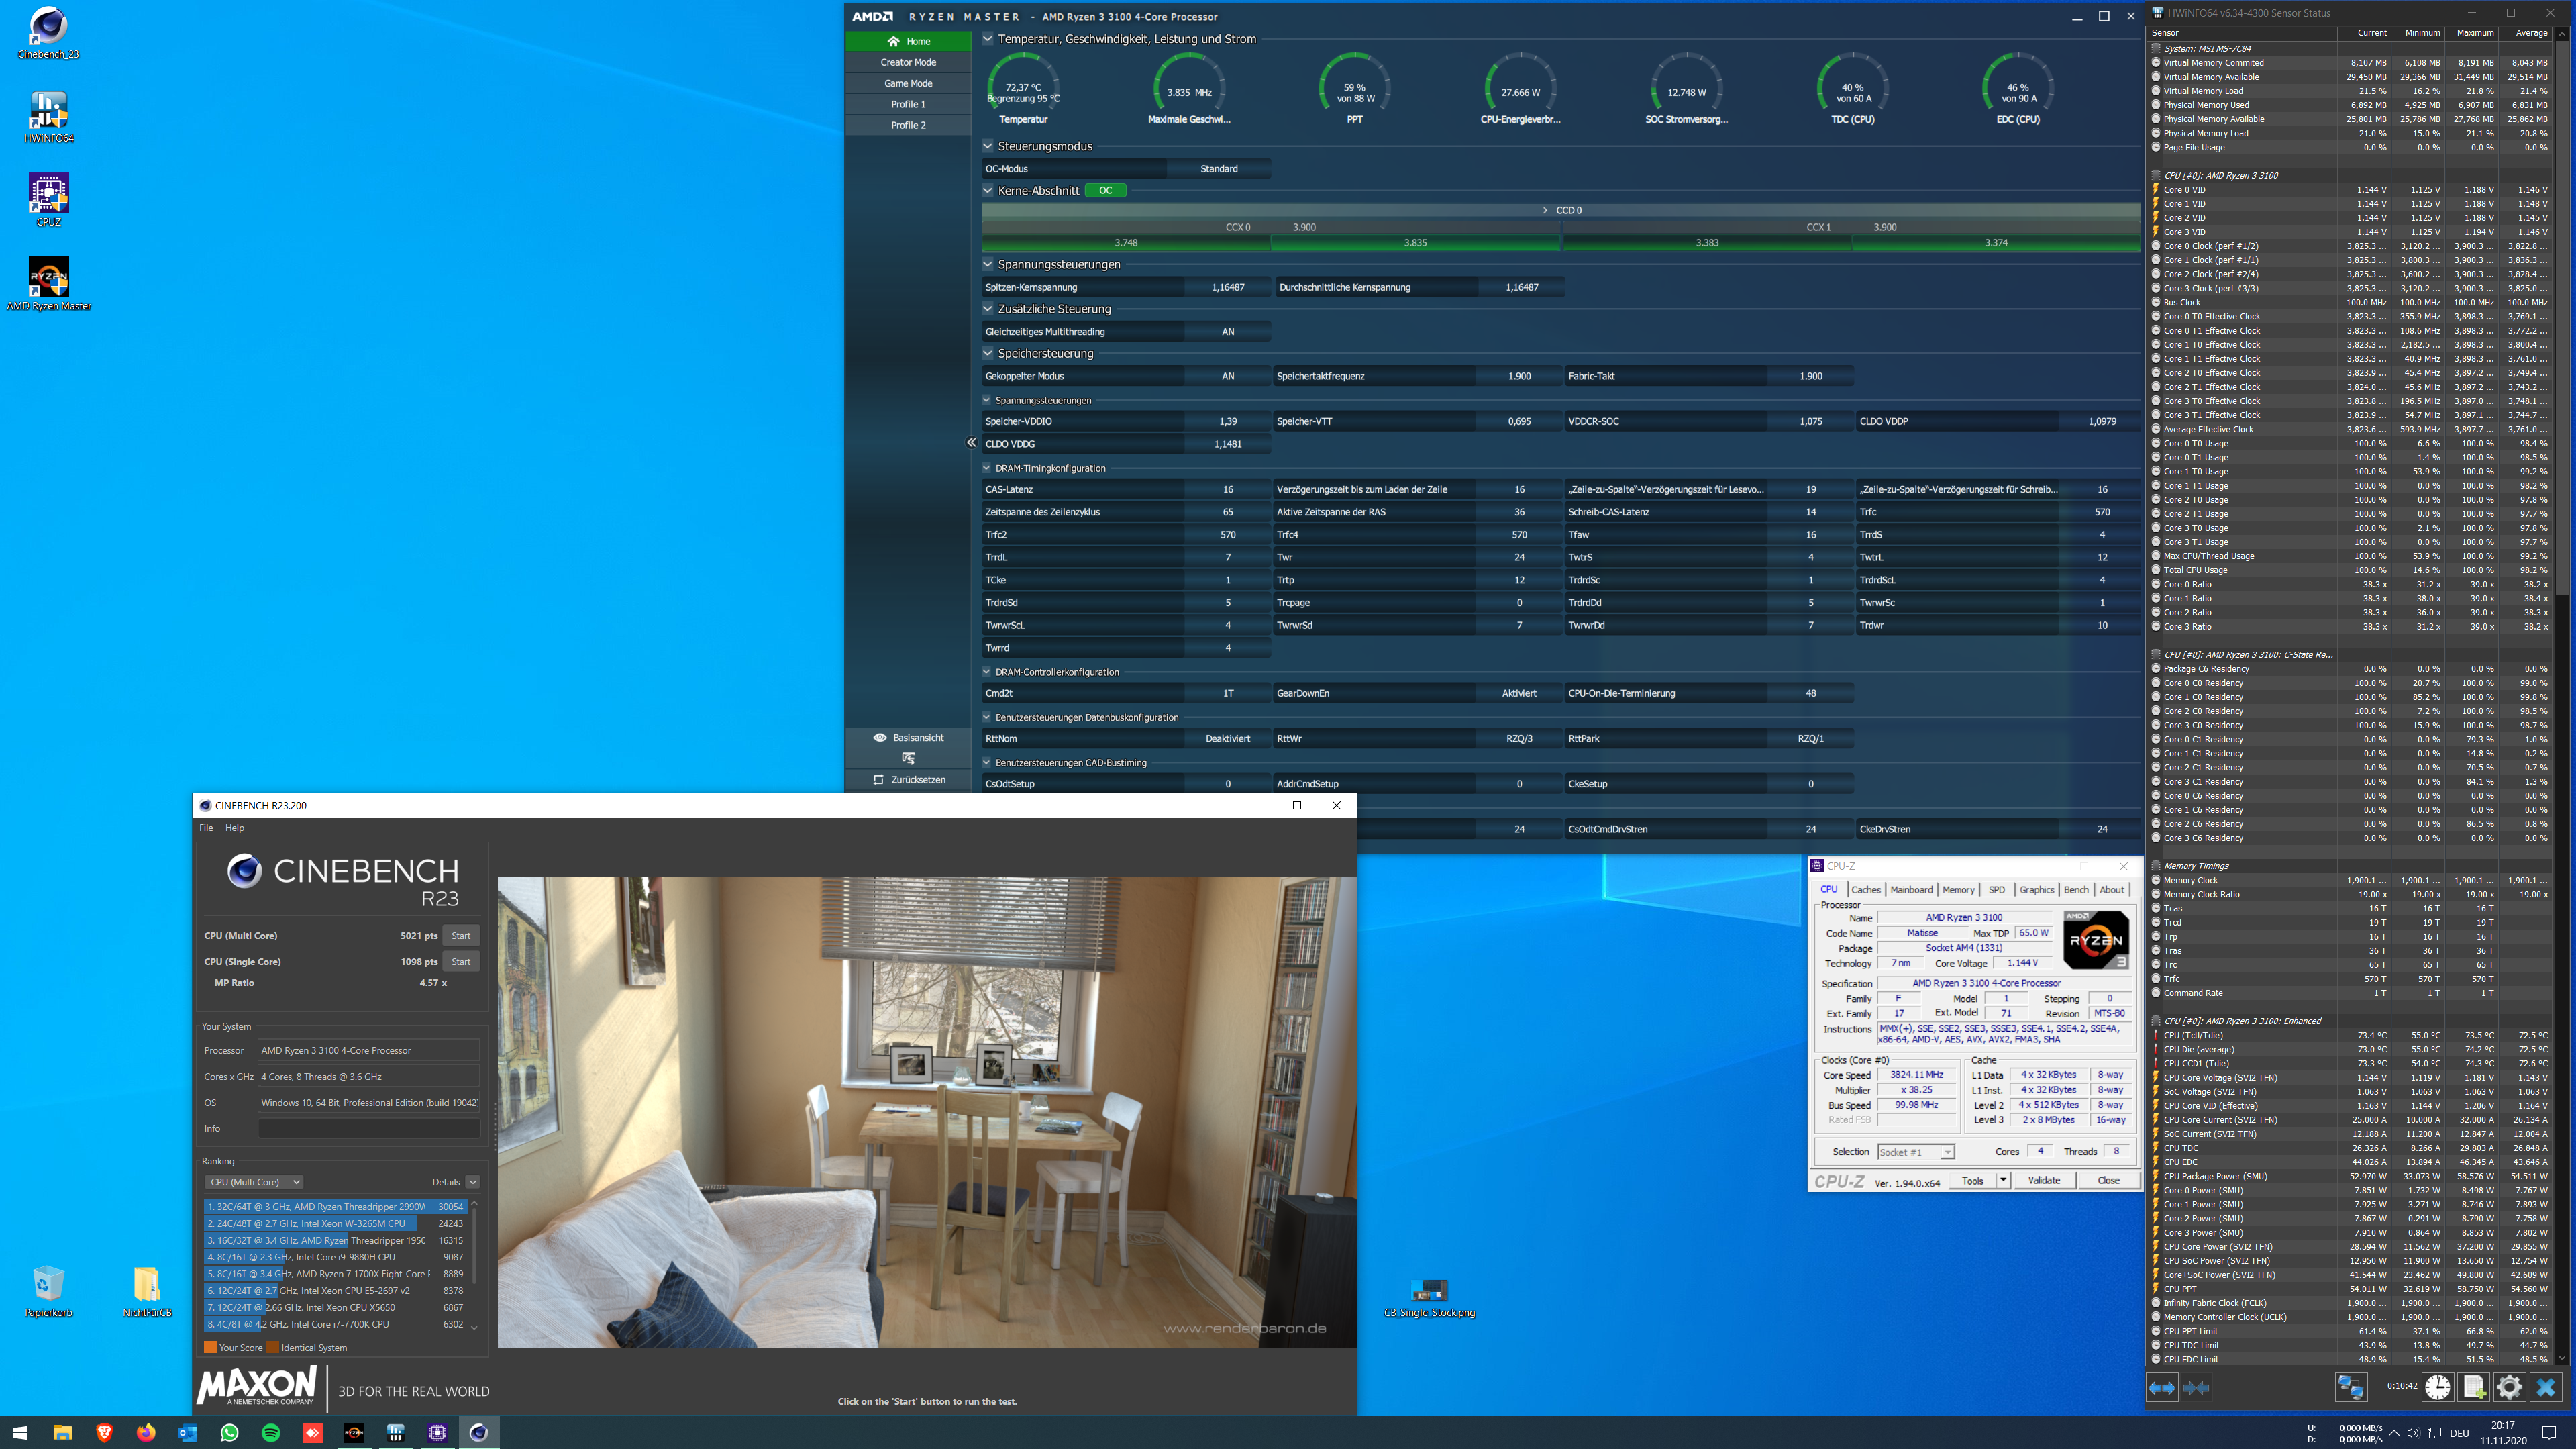Reset min/max with the clock icon
Viewport: 2576px width, 1449px height.
(x=2438, y=1387)
